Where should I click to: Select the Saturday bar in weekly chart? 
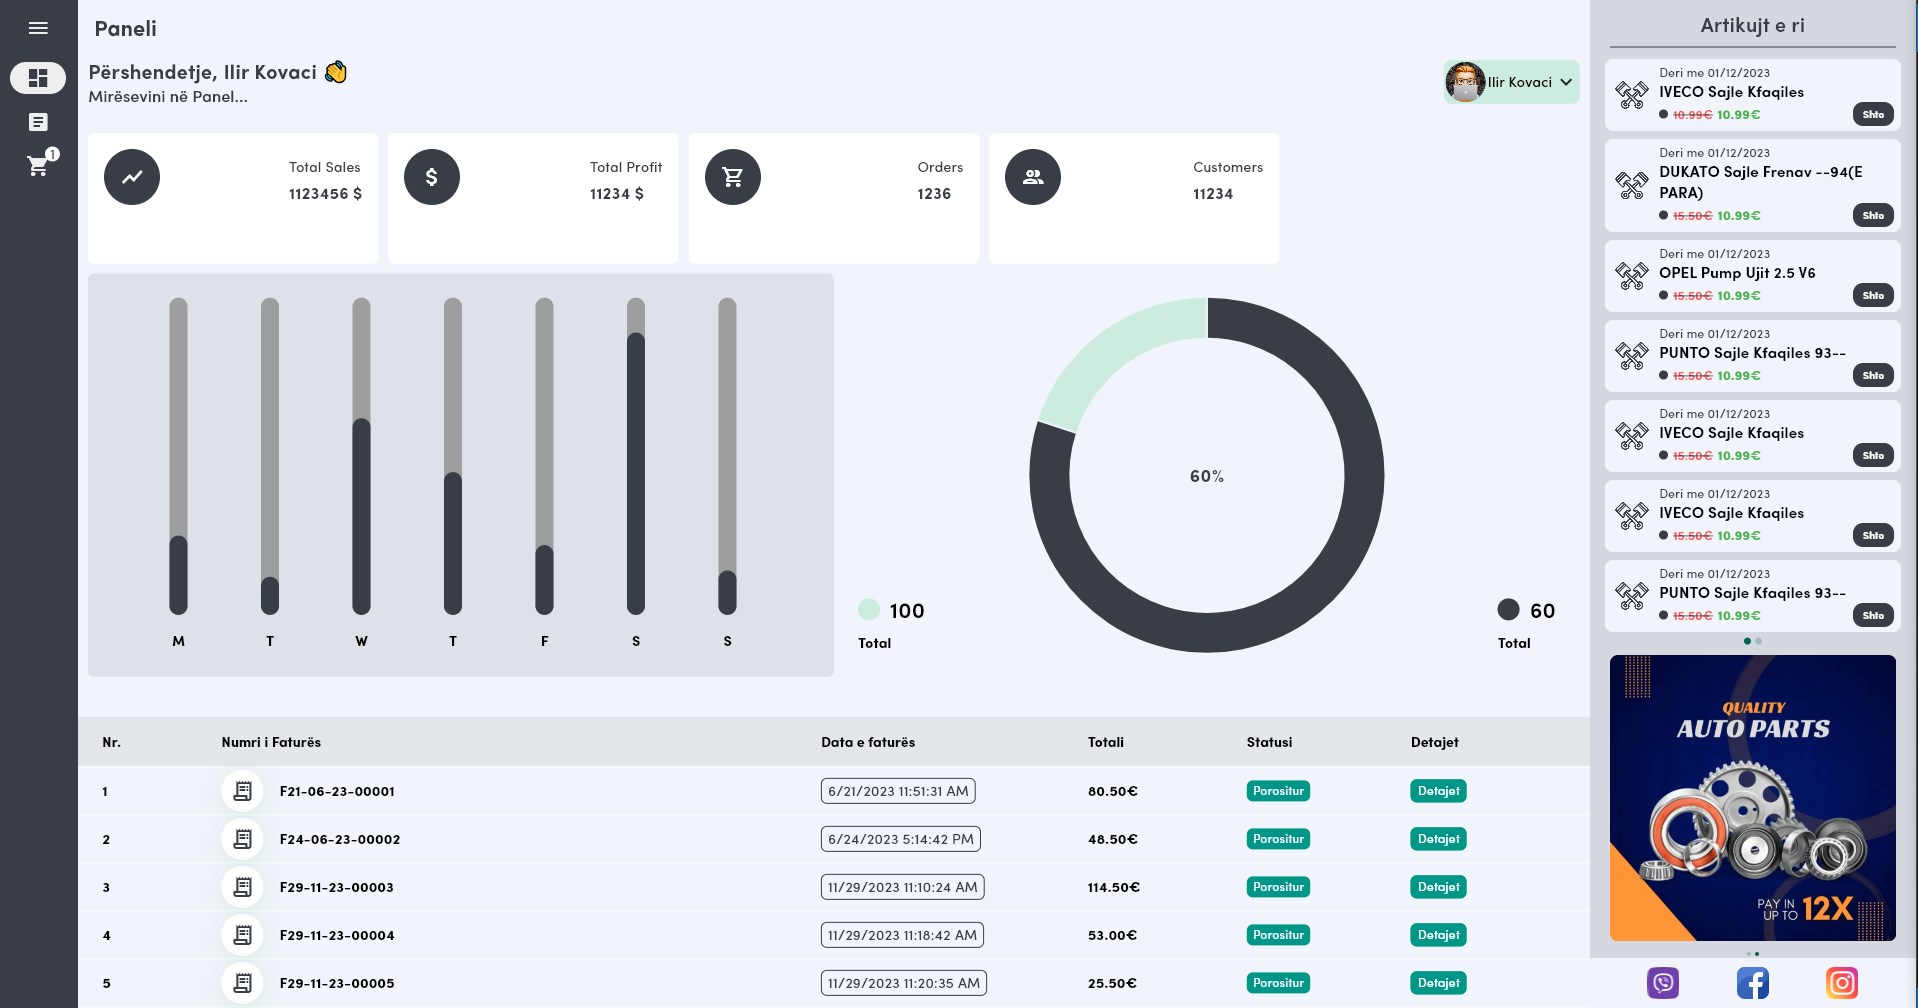tap(636, 456)
